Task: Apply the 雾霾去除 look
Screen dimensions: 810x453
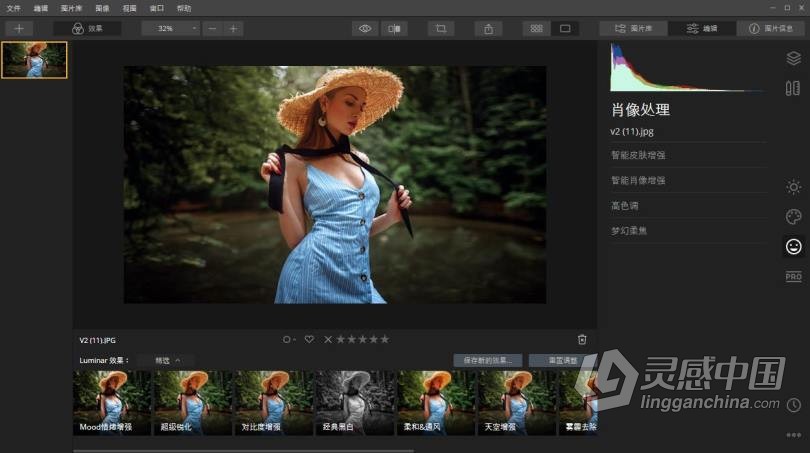Action: click(x=578, y=403)
